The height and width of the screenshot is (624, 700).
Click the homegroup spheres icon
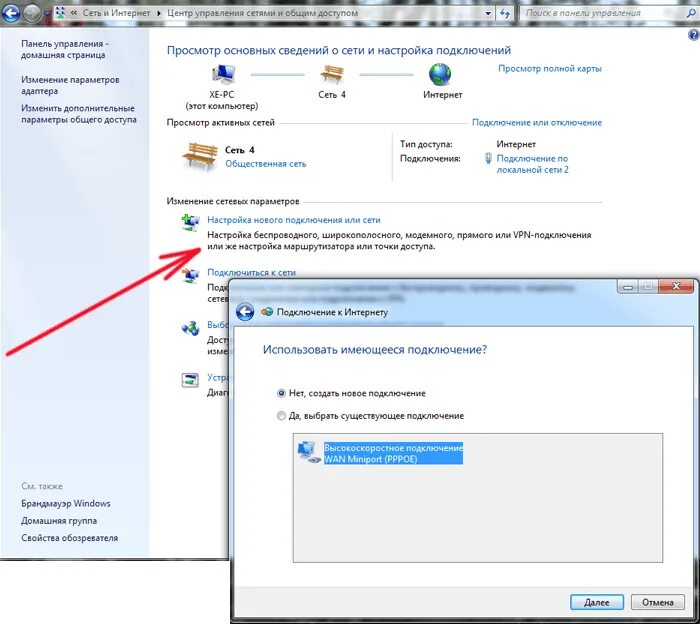coord(191,329)
